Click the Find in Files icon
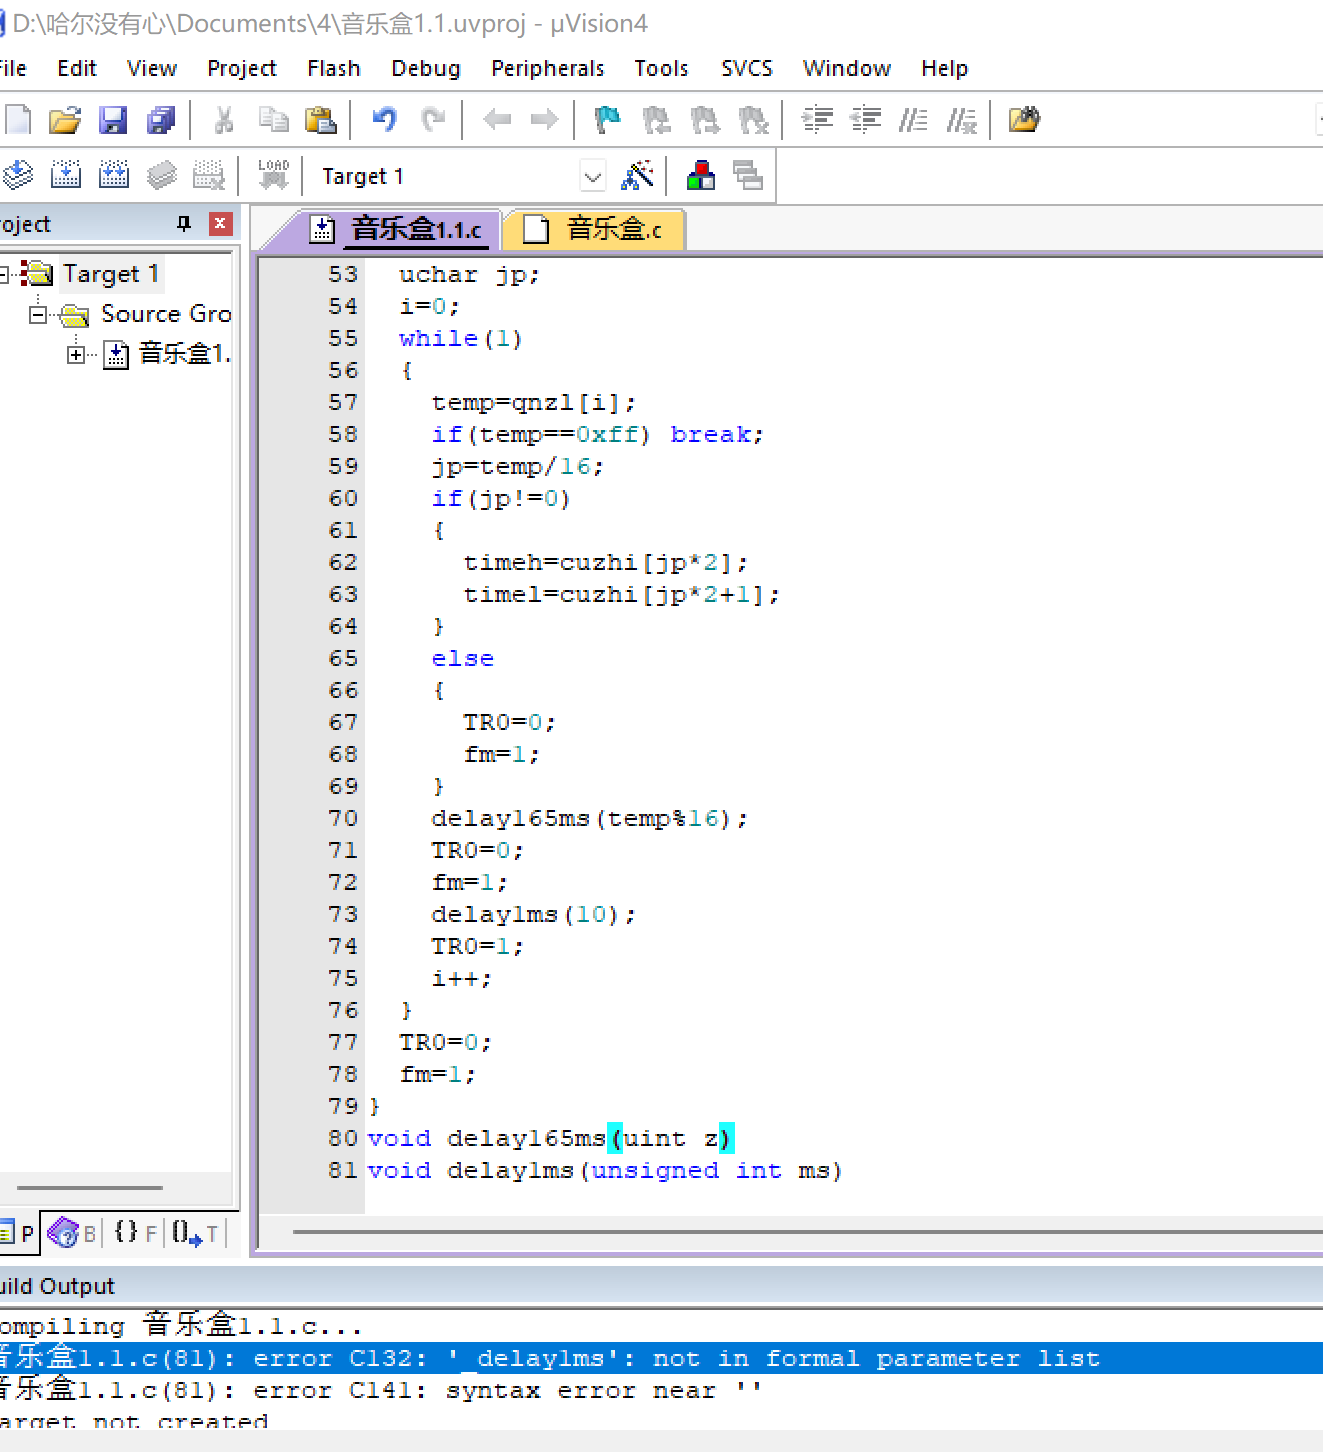 coord(1024,121)
